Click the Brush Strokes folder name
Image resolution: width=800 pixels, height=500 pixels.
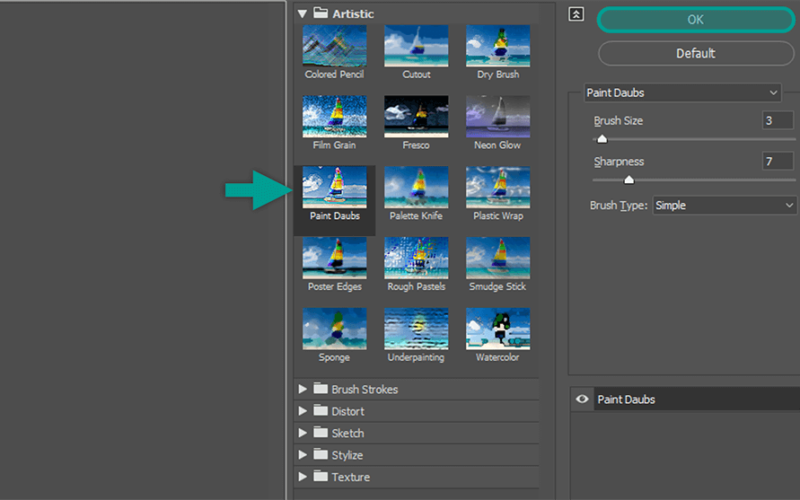pyautogui.click(x=364, y=389)
